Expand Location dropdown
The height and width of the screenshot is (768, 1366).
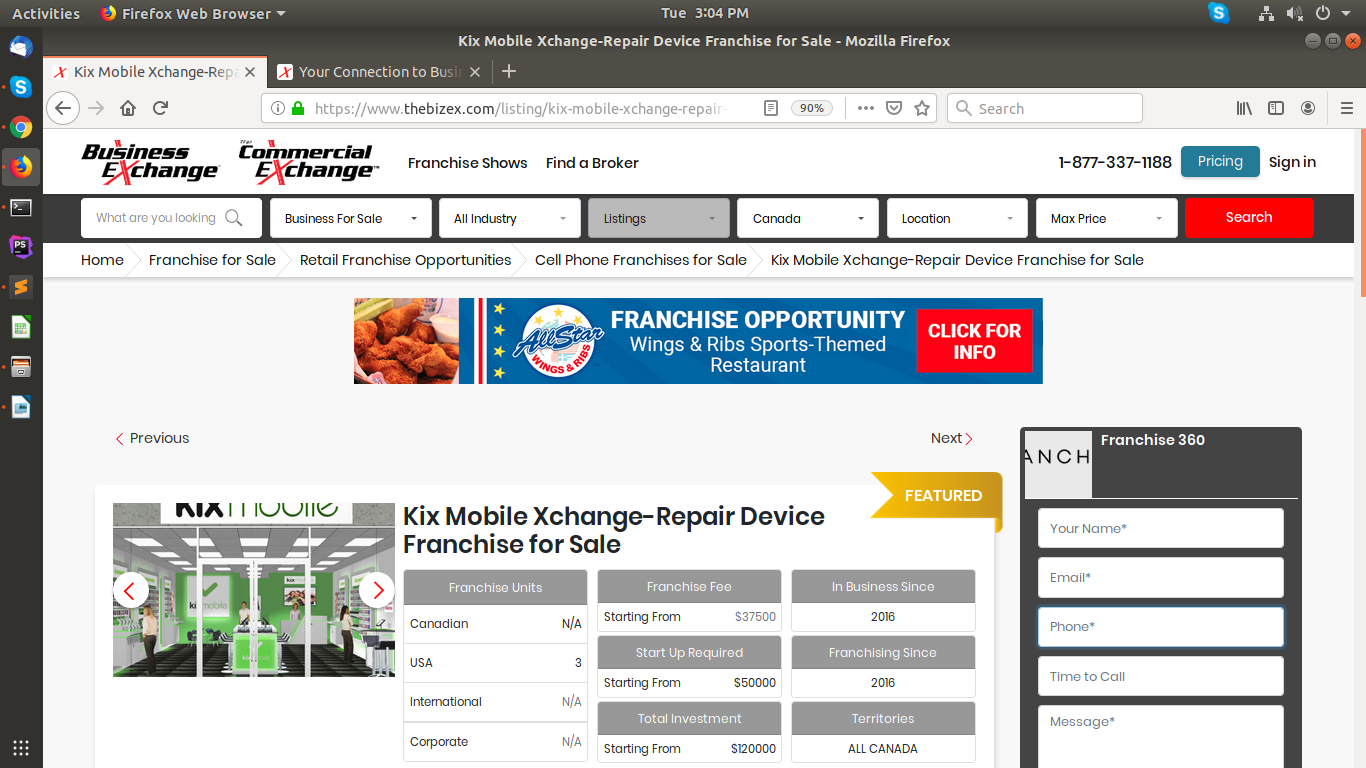tap(957, 218)
